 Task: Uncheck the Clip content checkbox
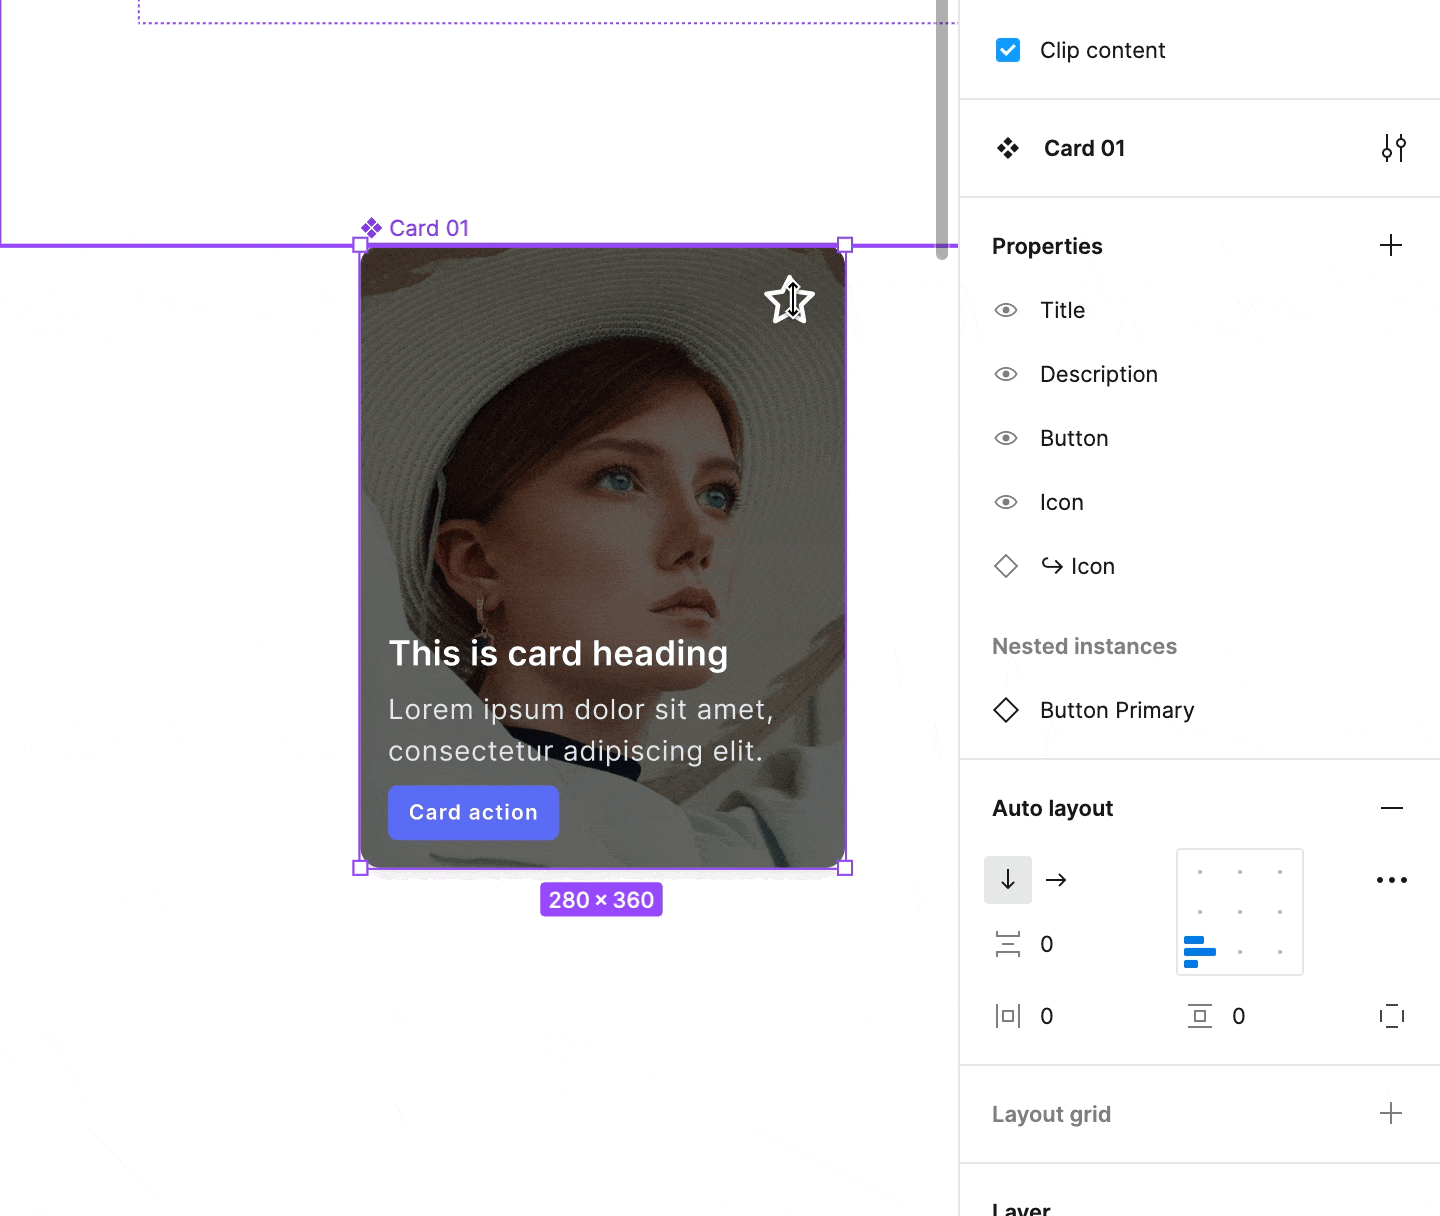click(x=1008, y=50)
